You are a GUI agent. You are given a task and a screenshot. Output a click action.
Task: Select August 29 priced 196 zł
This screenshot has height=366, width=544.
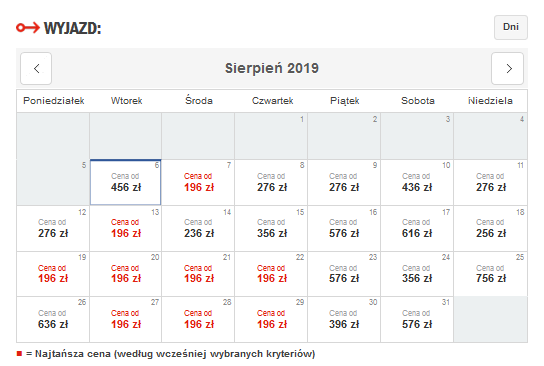[271, 319]
